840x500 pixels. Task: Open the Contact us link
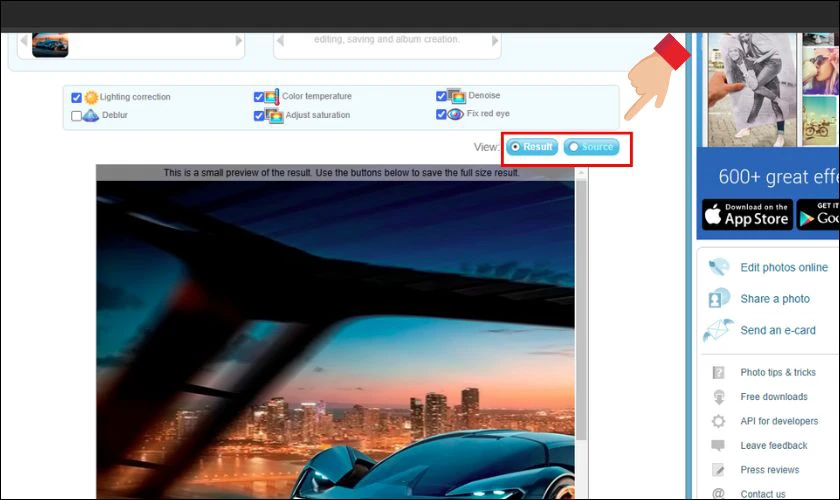point(763,494)
